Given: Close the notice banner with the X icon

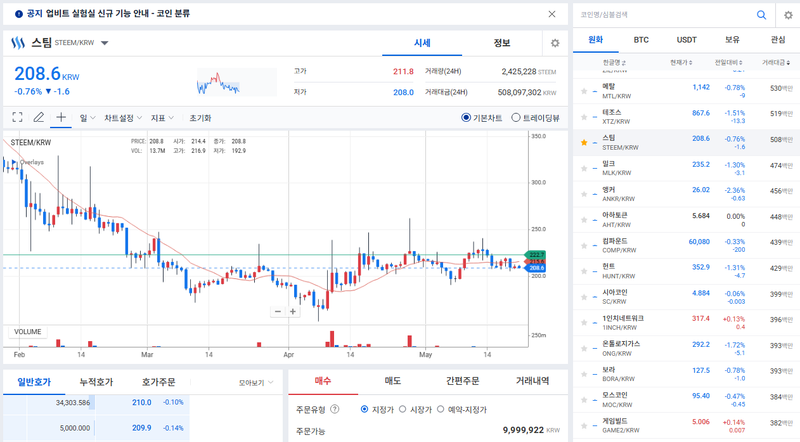Looking at the screenshot, I should [x=552, y=14].
